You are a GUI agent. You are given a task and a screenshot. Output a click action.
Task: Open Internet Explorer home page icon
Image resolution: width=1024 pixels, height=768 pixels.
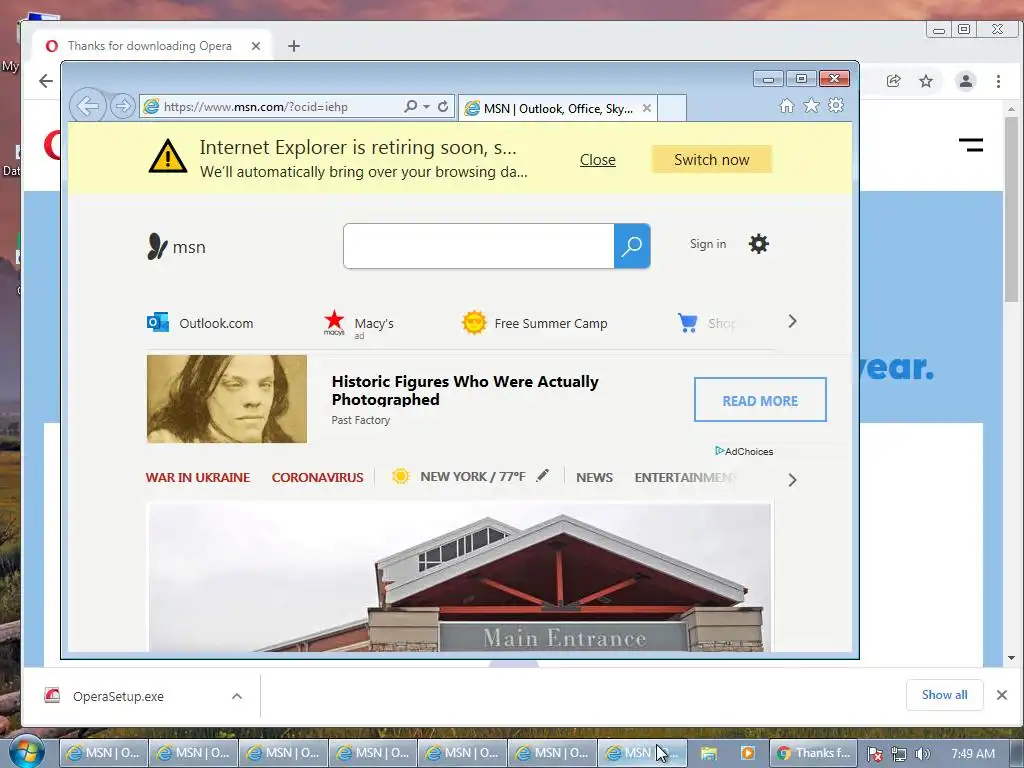click(x=787, y=106)
